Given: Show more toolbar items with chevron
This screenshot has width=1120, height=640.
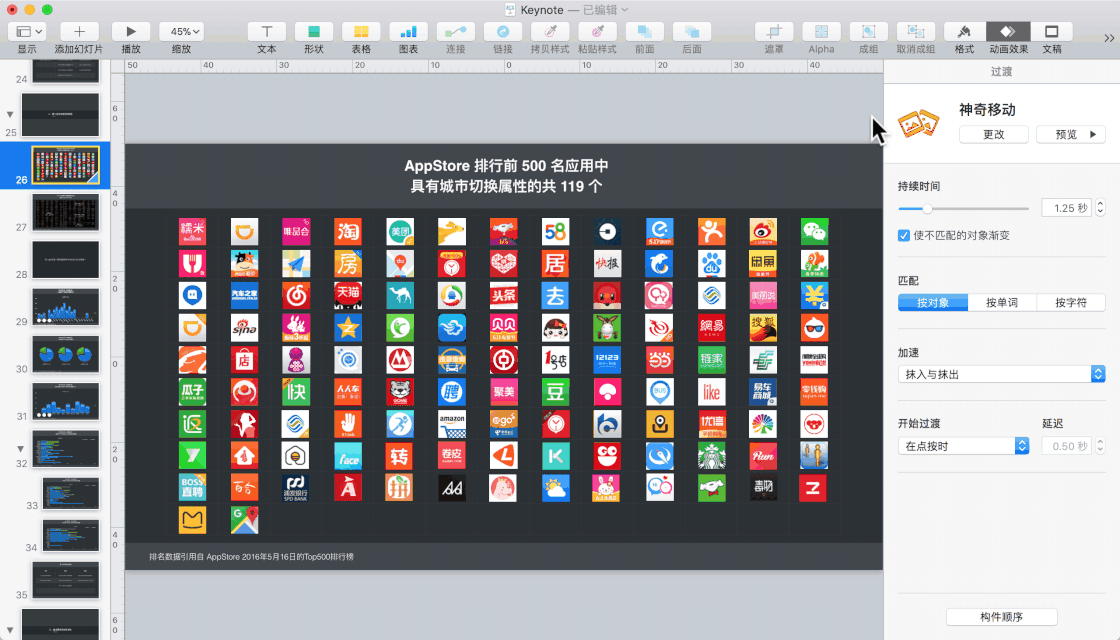Looking at the screenshot, I should [x=1109, y=38].
